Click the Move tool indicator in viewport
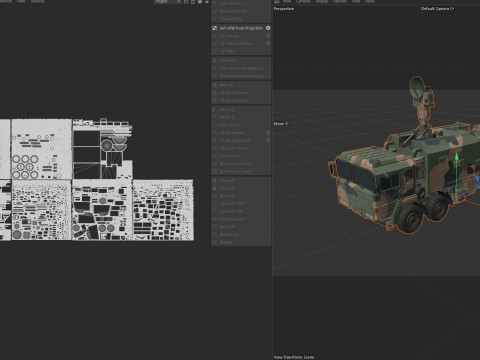The image size is (480, 360). (281, 124)
